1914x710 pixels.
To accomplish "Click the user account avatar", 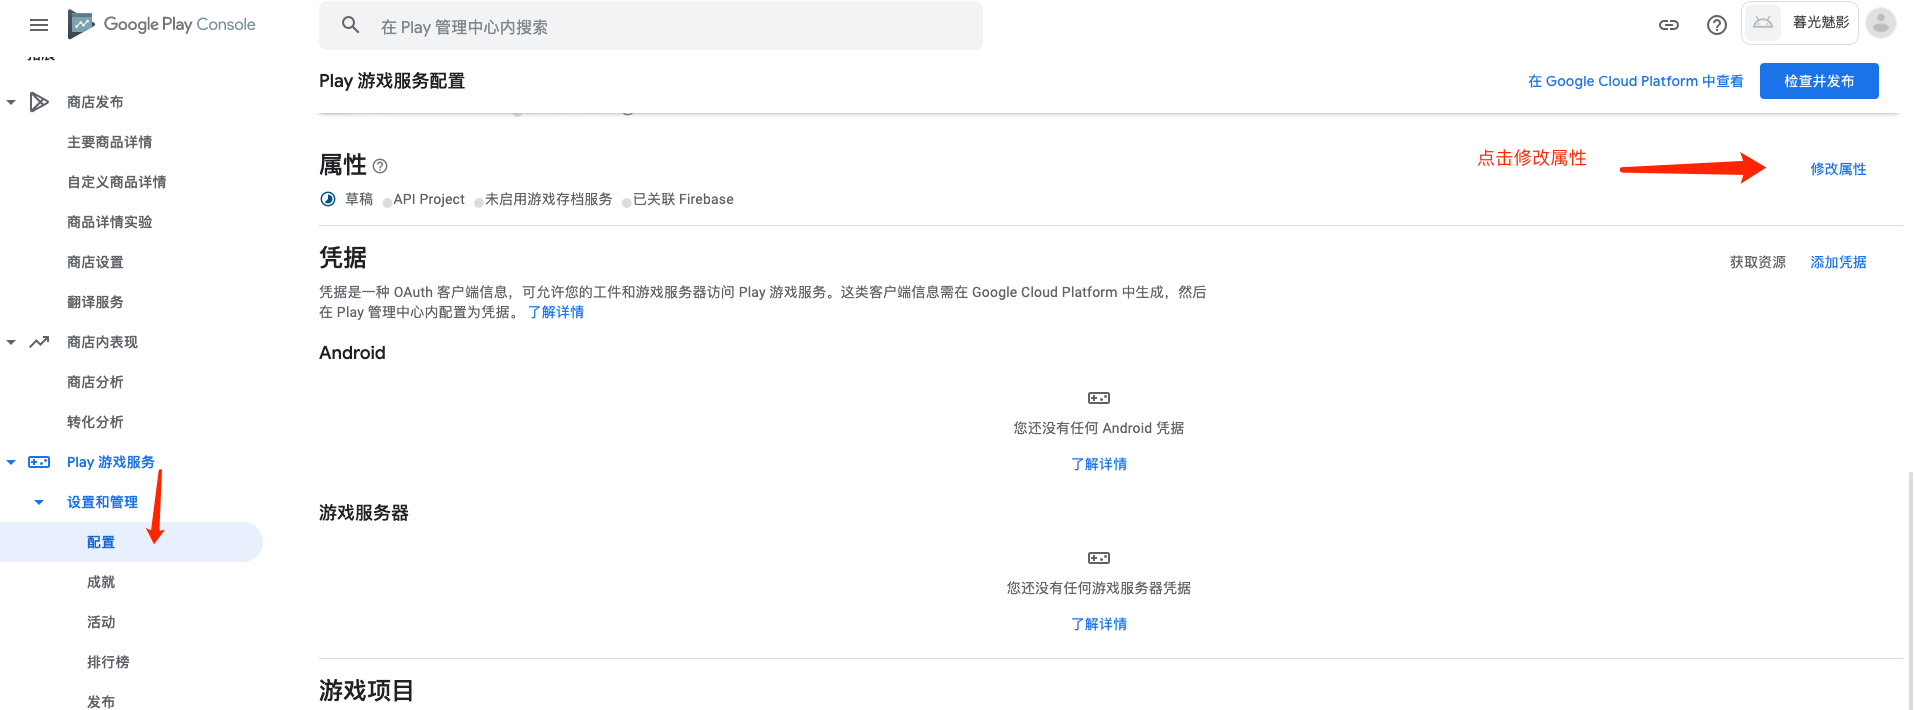I will tap(1880, 23).
